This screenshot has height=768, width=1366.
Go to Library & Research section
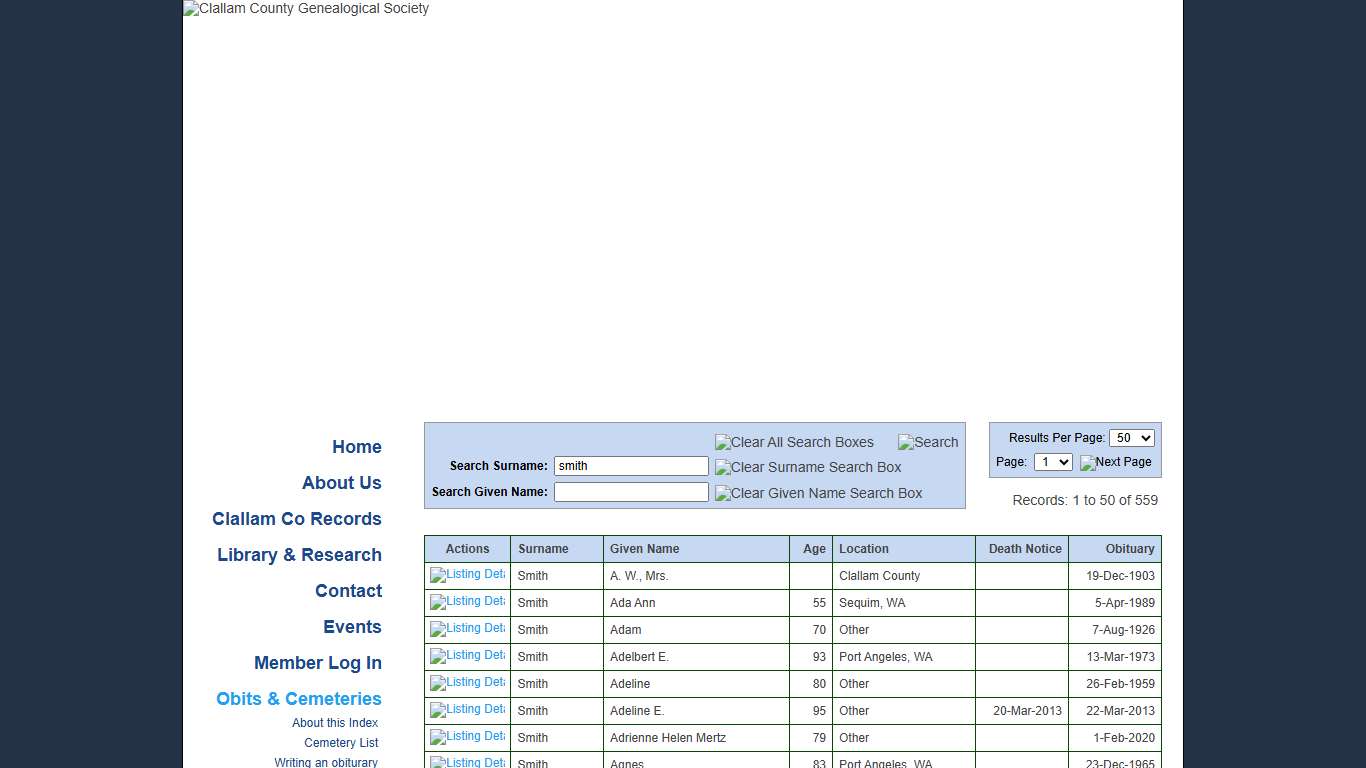coord(299,555)
